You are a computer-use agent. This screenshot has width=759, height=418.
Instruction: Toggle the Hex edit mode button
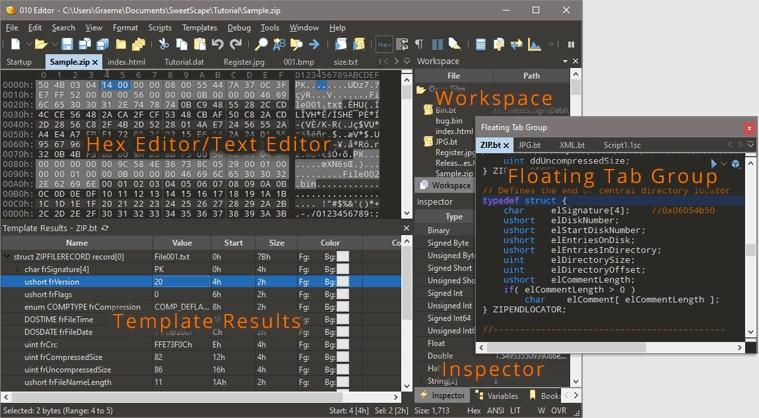[x=384, y=45]
